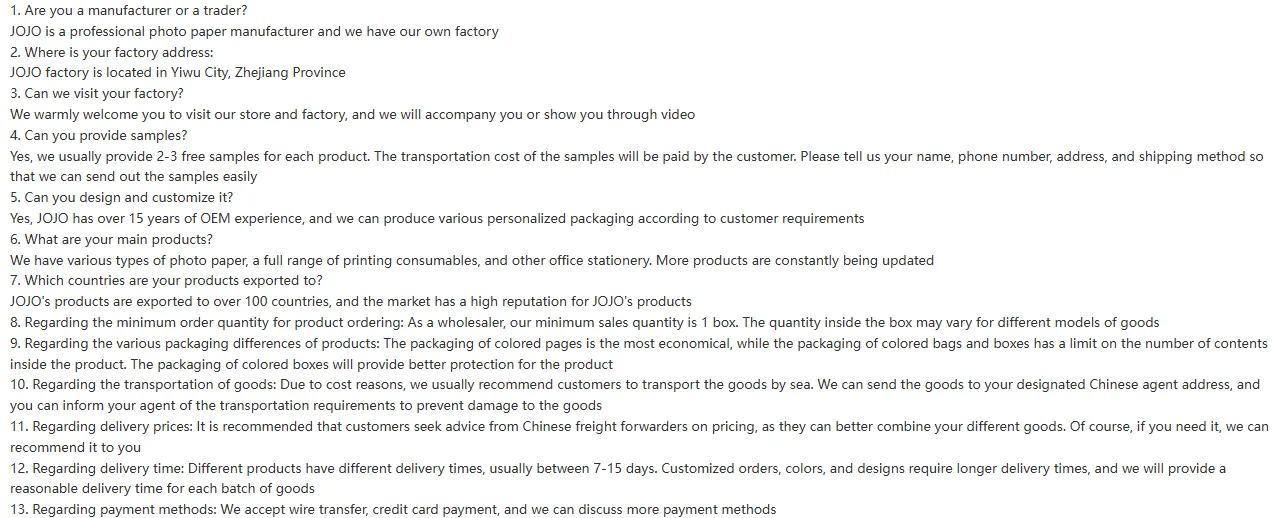Click the printing consumables and office stationery line
The image size is (1279, 518).
point(472,260)
